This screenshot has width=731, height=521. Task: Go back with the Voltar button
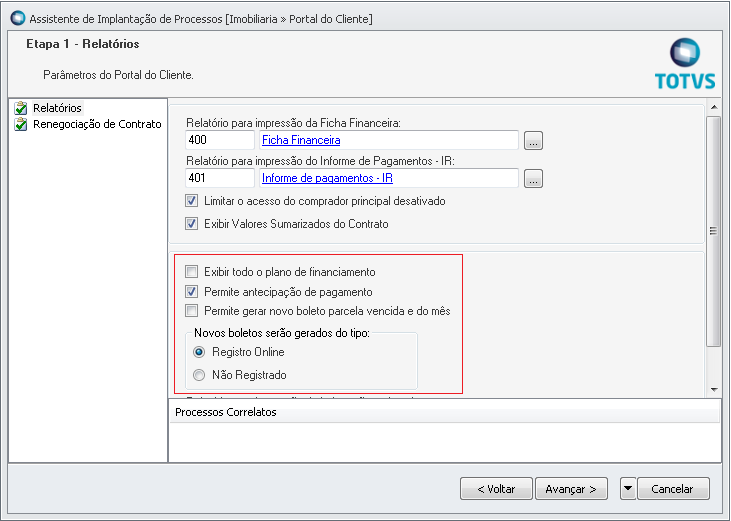pos(496,489)
